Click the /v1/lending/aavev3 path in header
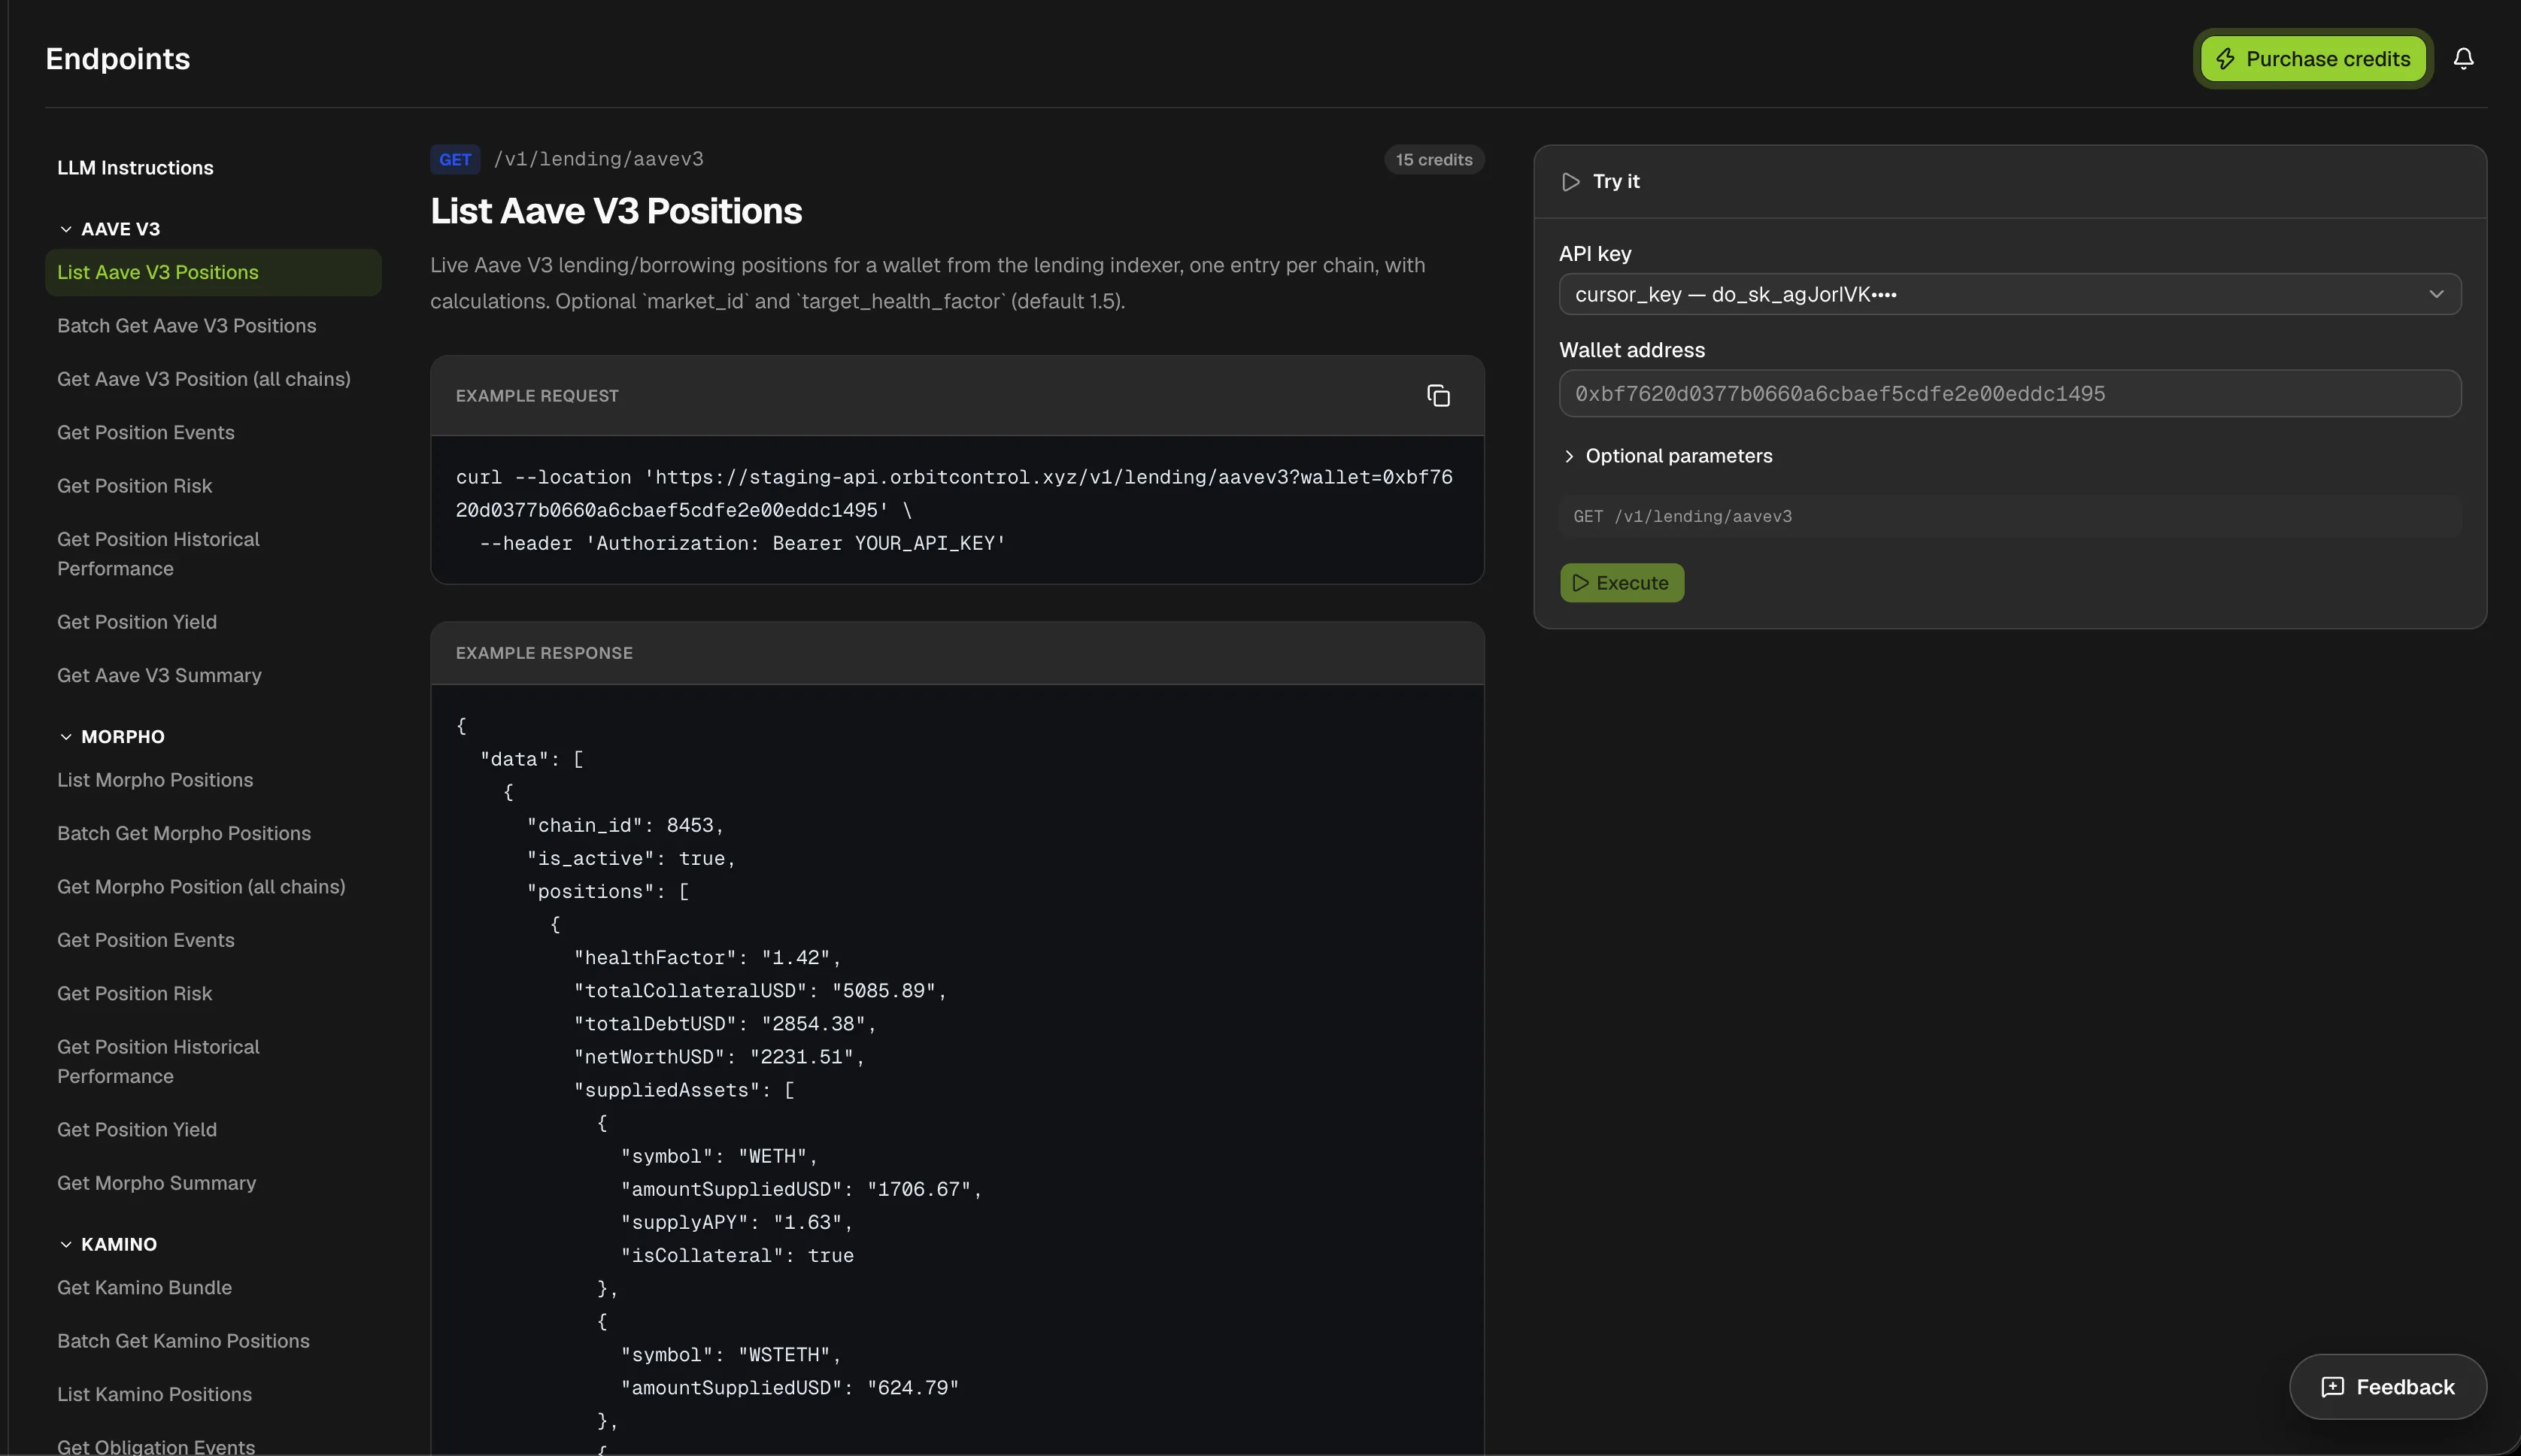The image size is (2521, 1456). [x=598, y=160]
